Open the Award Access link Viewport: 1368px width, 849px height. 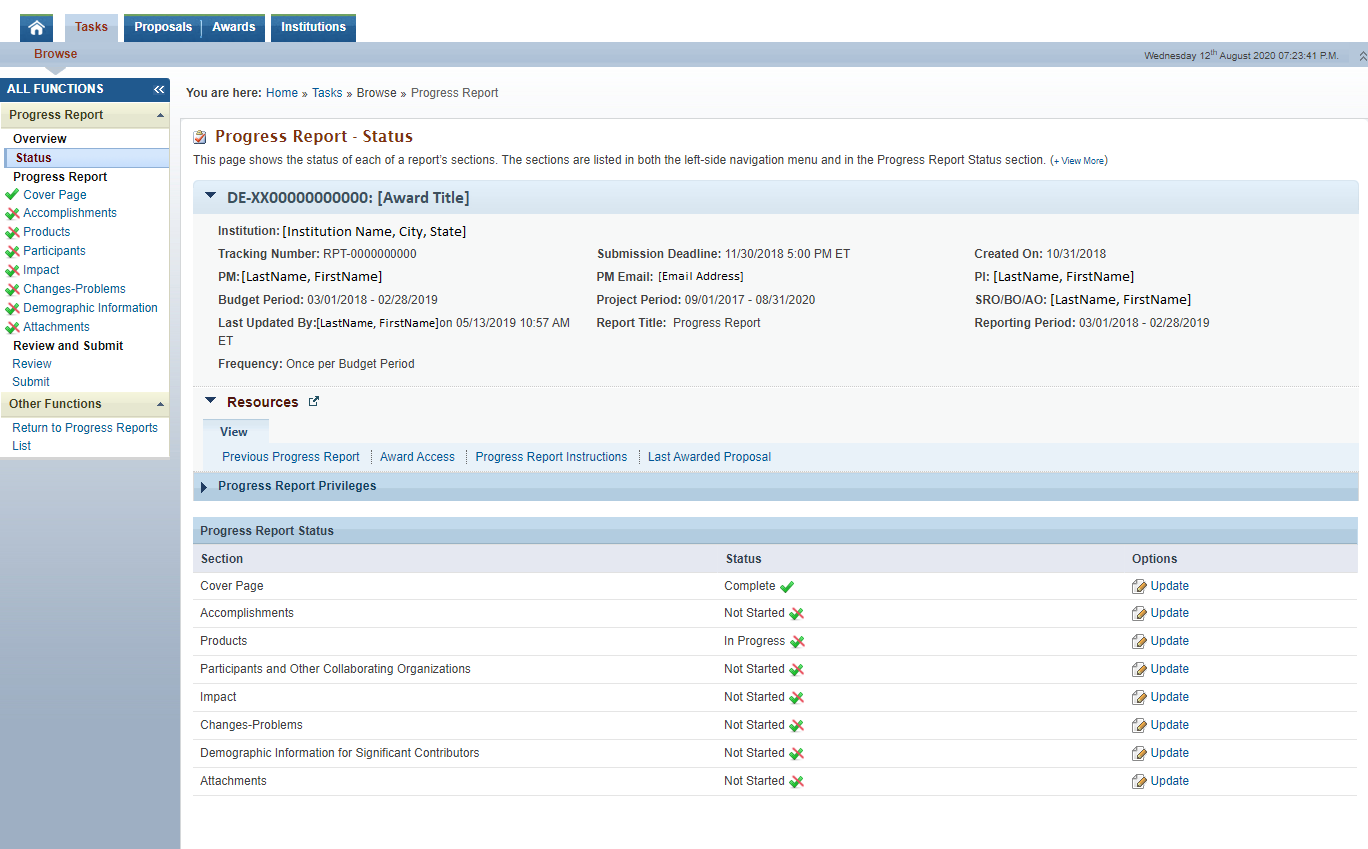coord(417,457)
